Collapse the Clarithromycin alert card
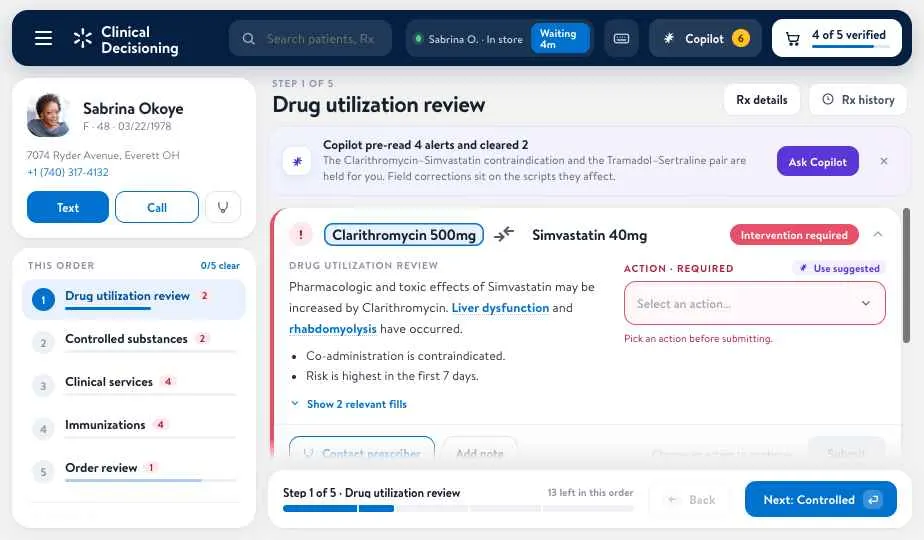 point(877,235)
